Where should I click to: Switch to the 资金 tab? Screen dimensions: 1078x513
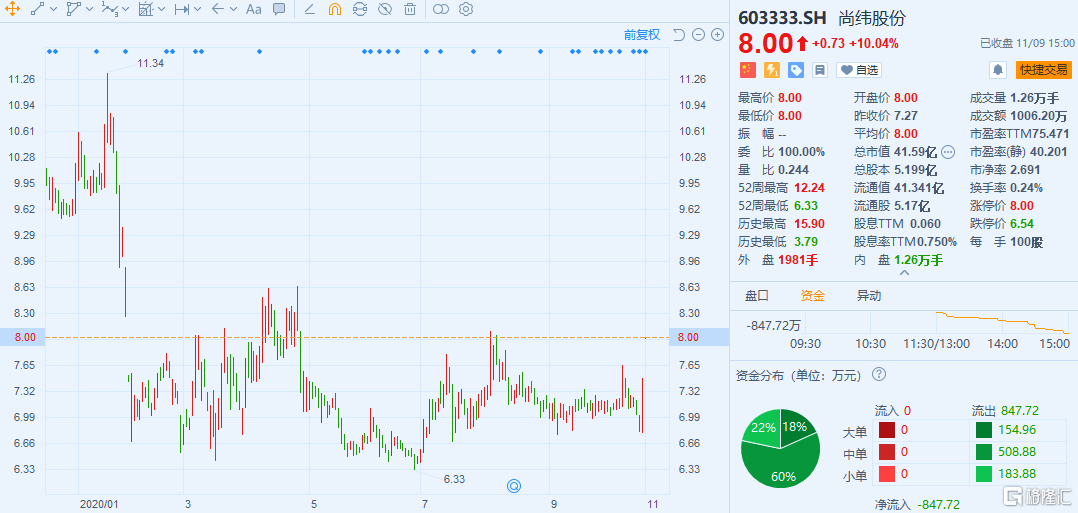pos(813,296)
